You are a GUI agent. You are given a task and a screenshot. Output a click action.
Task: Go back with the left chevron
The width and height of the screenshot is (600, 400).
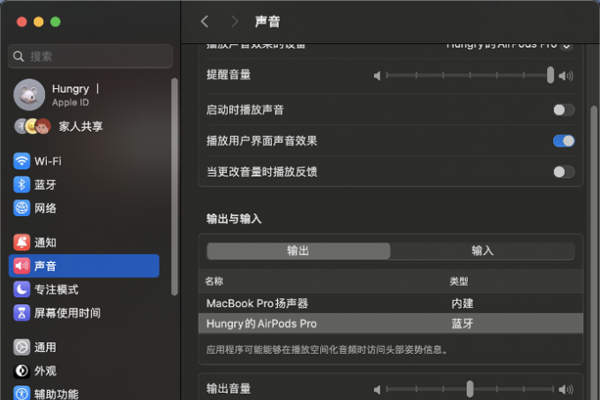point(205,21)
